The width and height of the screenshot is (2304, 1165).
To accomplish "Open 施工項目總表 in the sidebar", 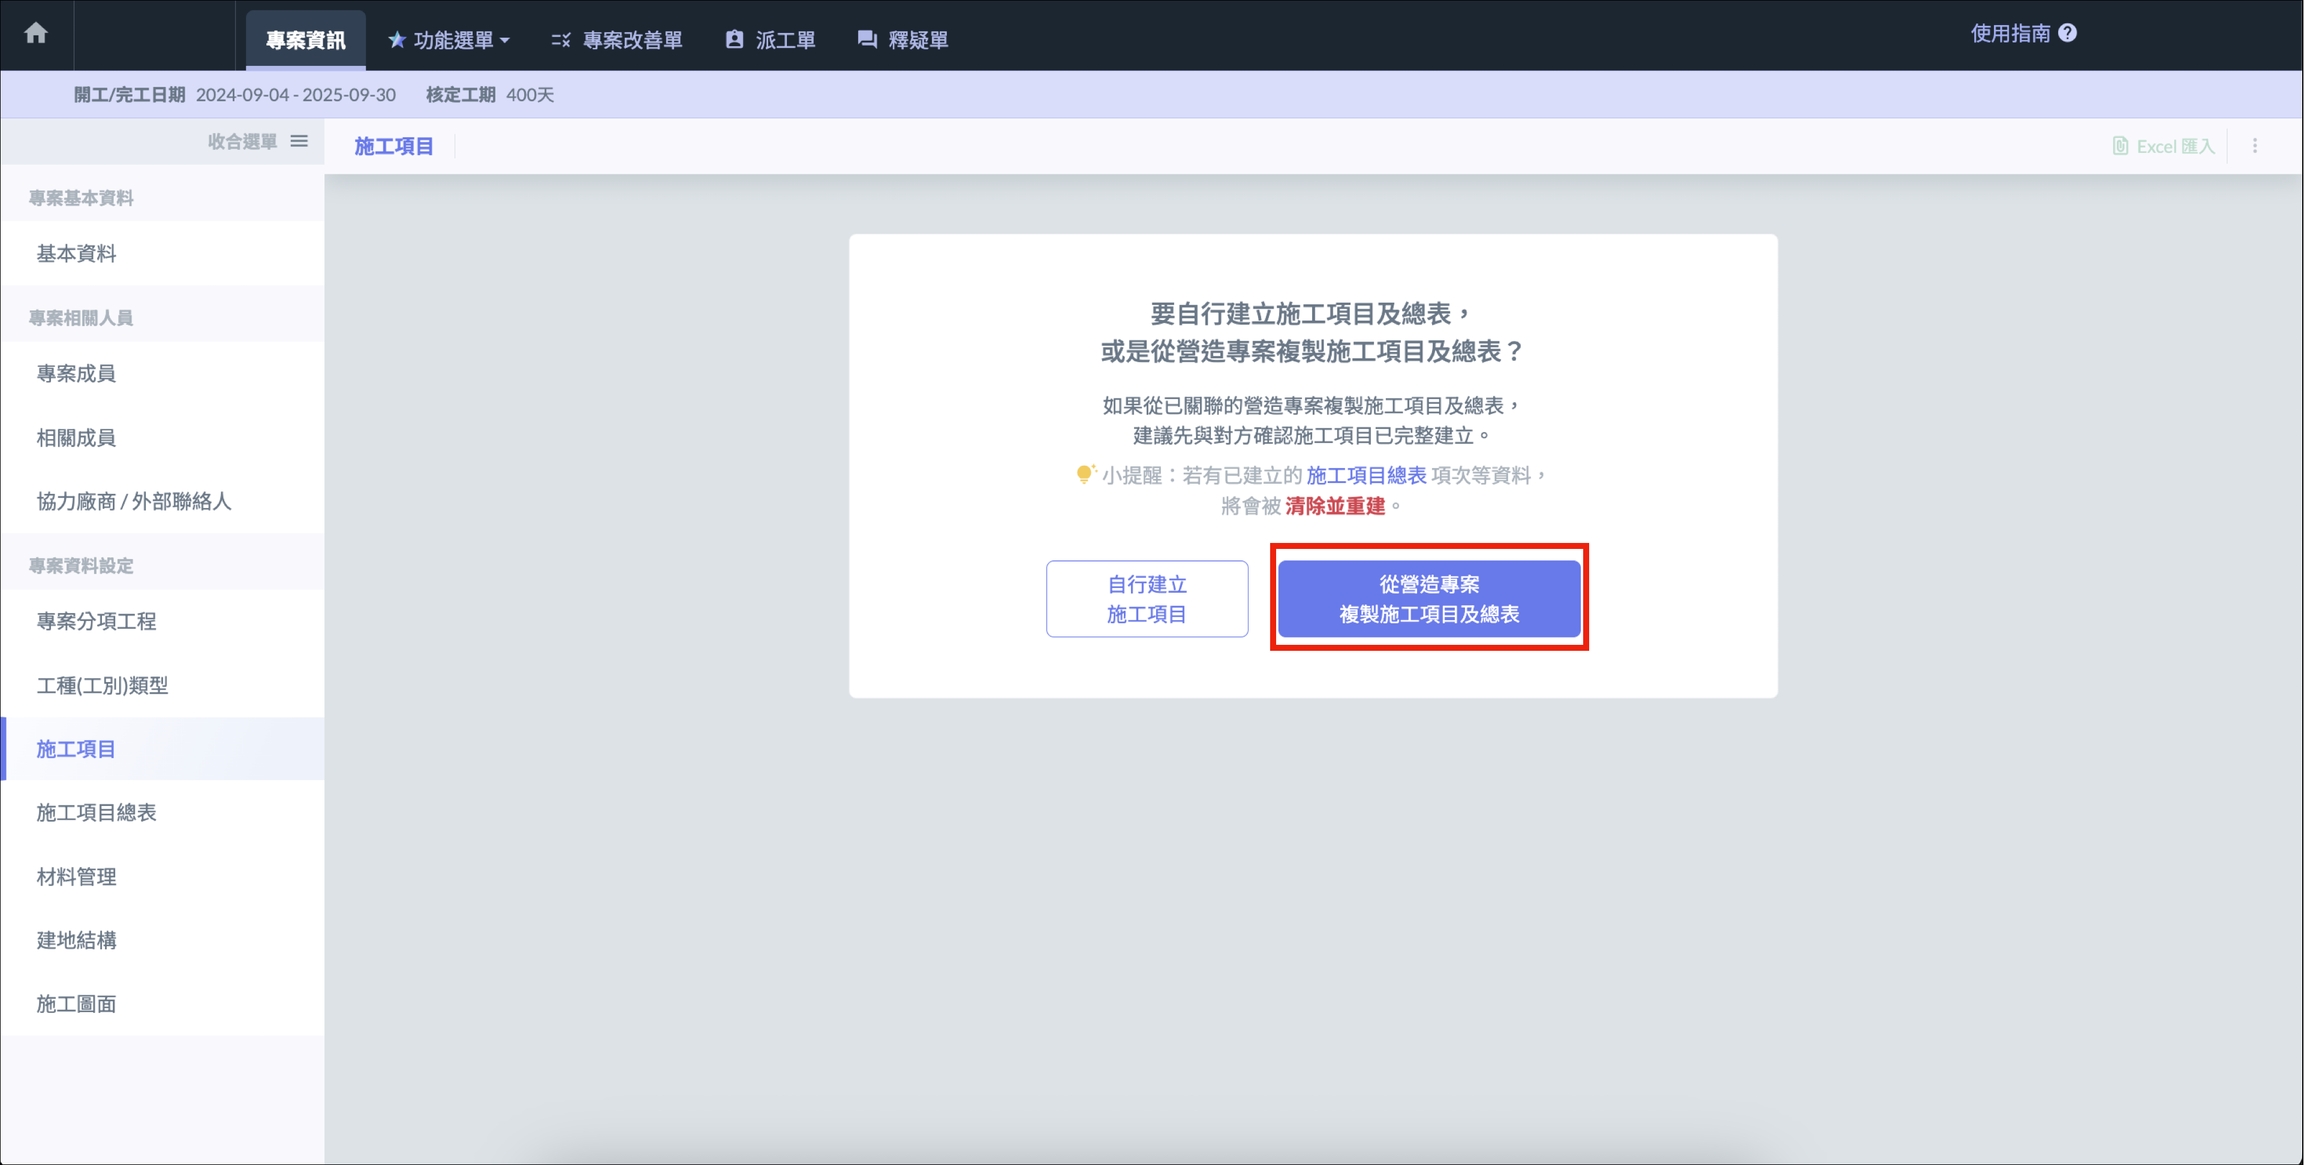I will click(96, 812).
